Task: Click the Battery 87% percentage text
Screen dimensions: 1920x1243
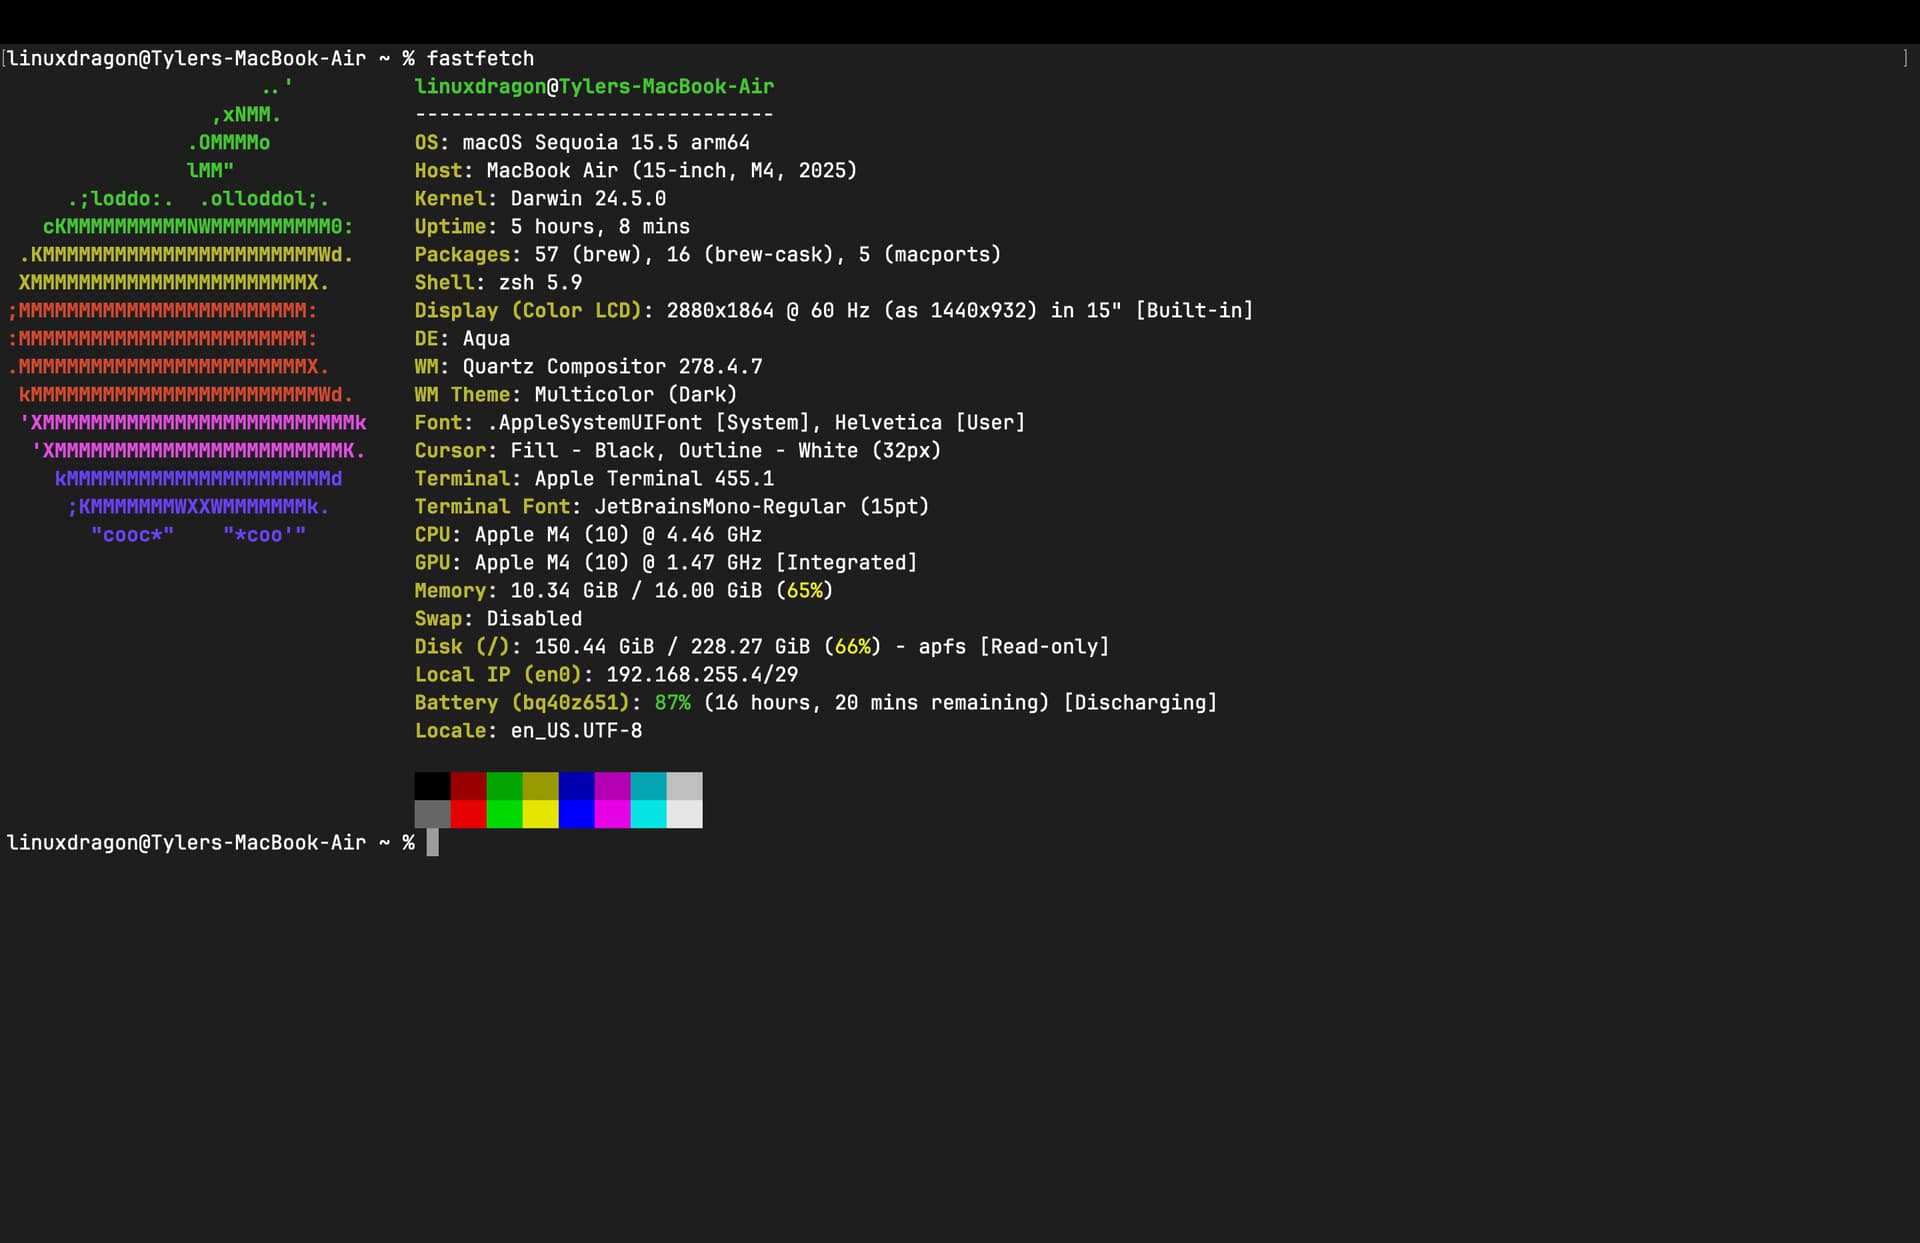Action: pos(672,702)
